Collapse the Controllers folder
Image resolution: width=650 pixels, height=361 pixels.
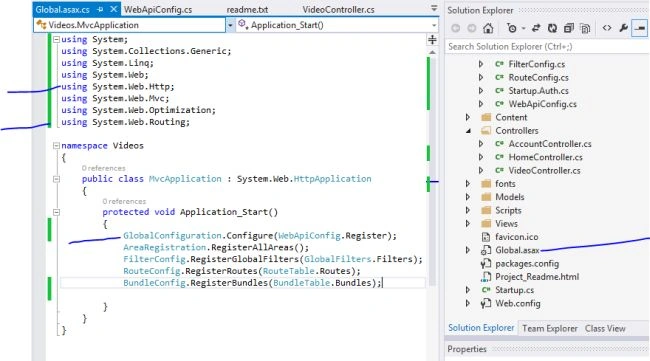tap(468, 131)
